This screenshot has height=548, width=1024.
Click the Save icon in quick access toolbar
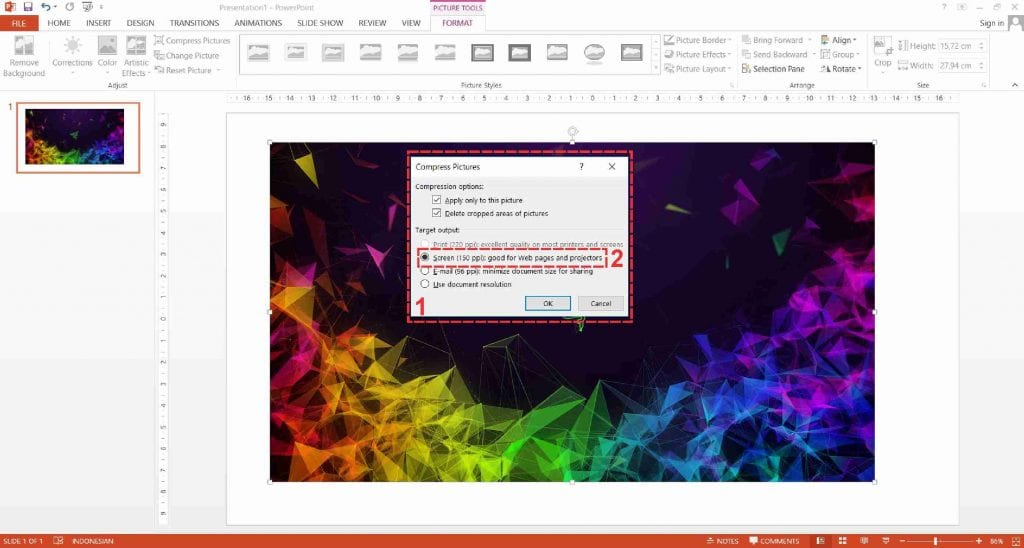point(27,7)
